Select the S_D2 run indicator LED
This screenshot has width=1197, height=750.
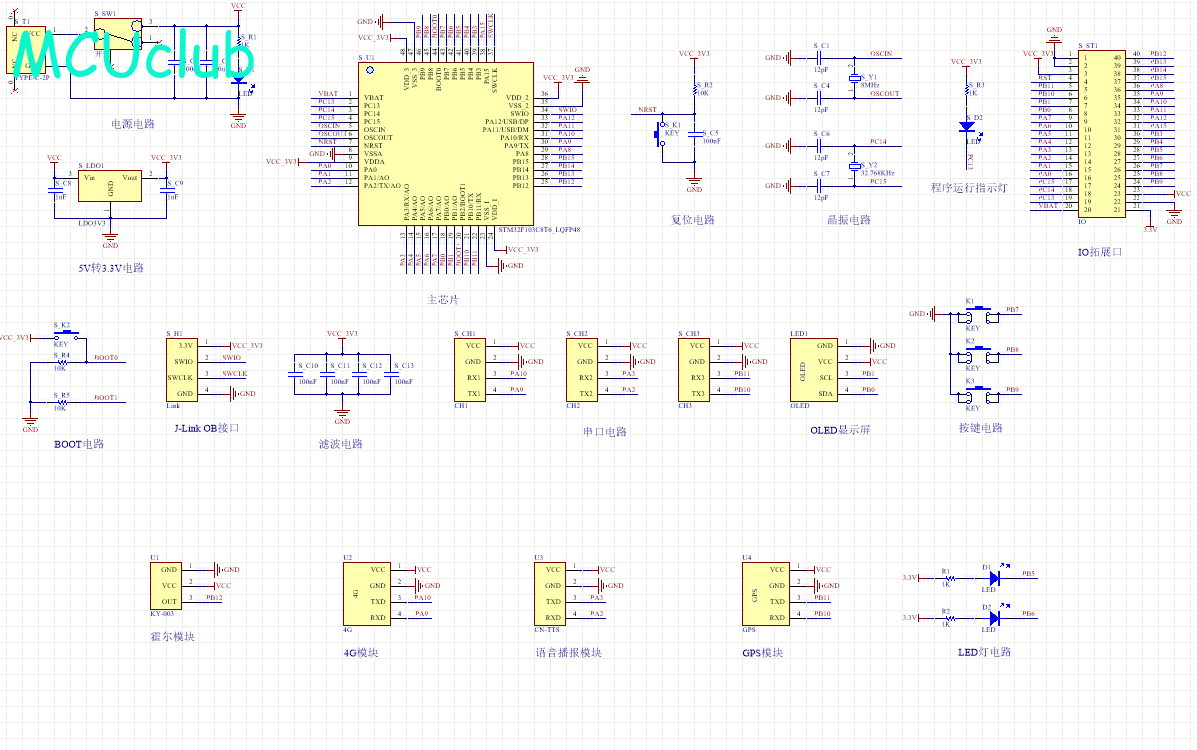[966, 126]
